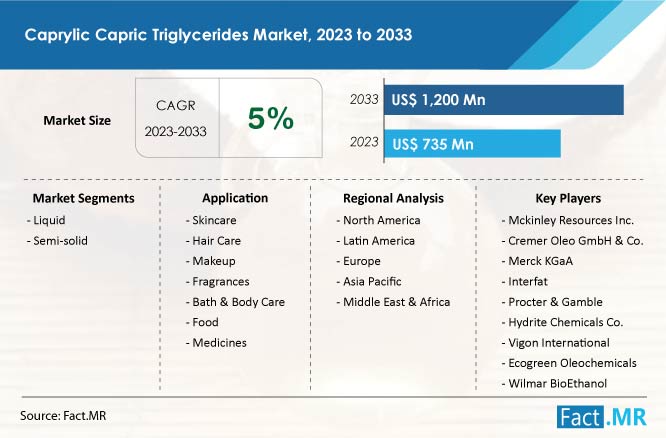Click the 'Market Segments' heading
The image size is (666, 438).
click(x=84, y=198)
